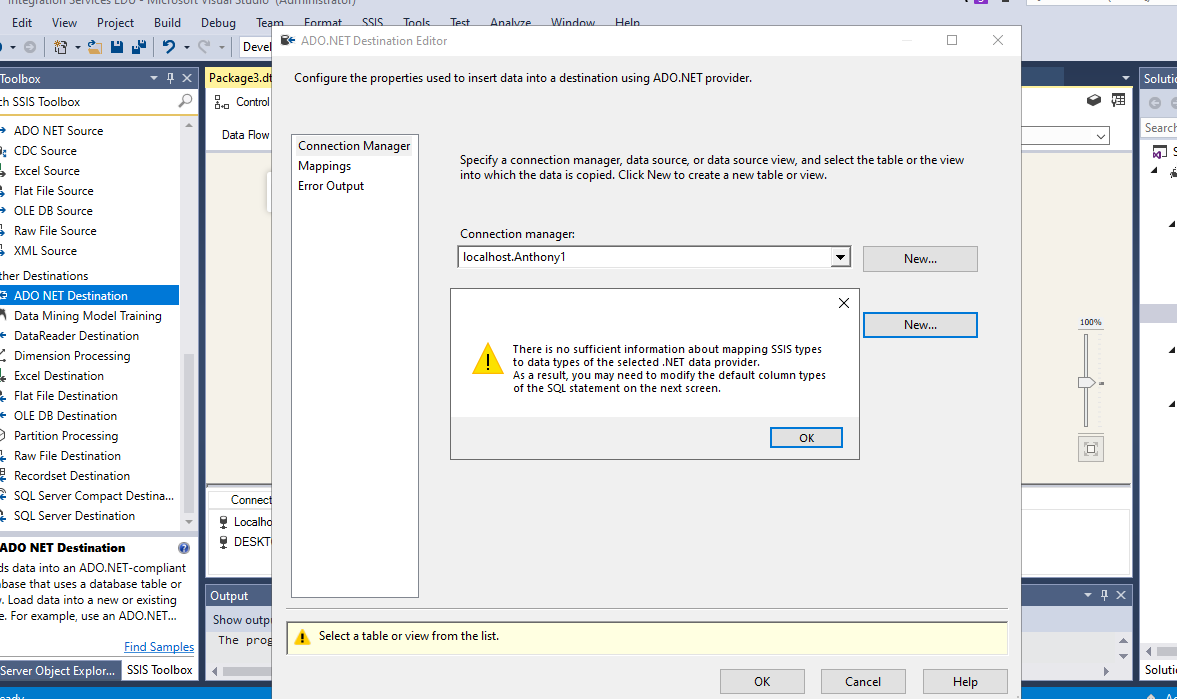Click OK in the warning message box

[806, 438]
